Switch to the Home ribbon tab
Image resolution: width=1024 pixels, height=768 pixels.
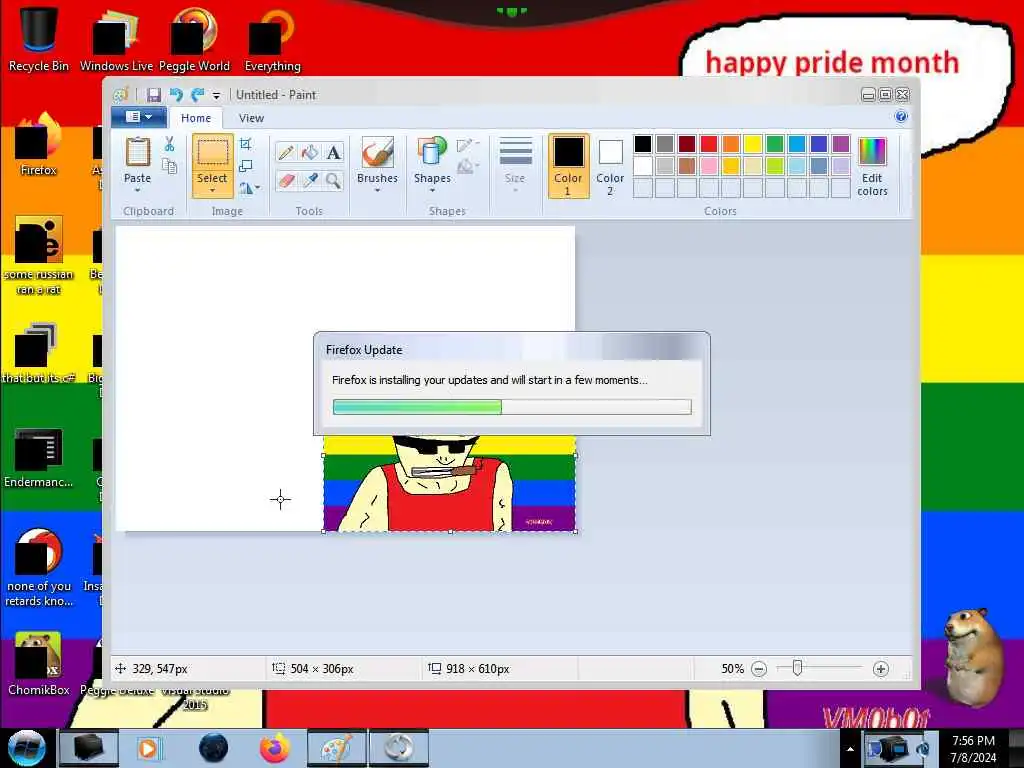coord(196,118)
